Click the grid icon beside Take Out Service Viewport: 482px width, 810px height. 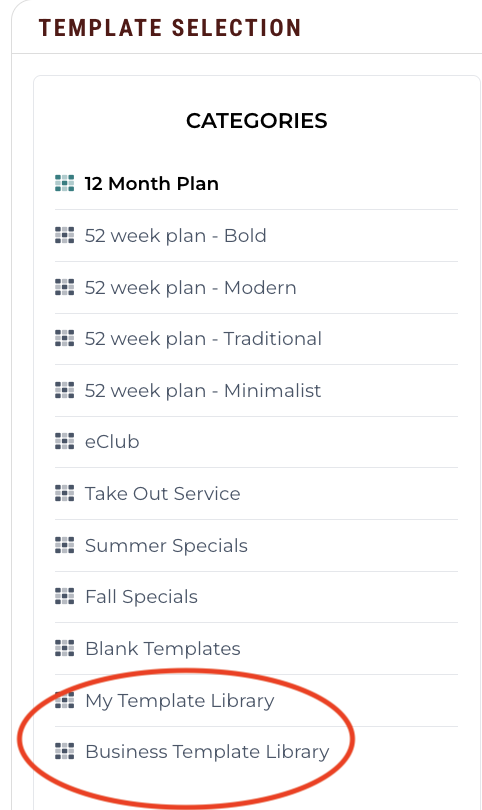[x=65, y=493]
